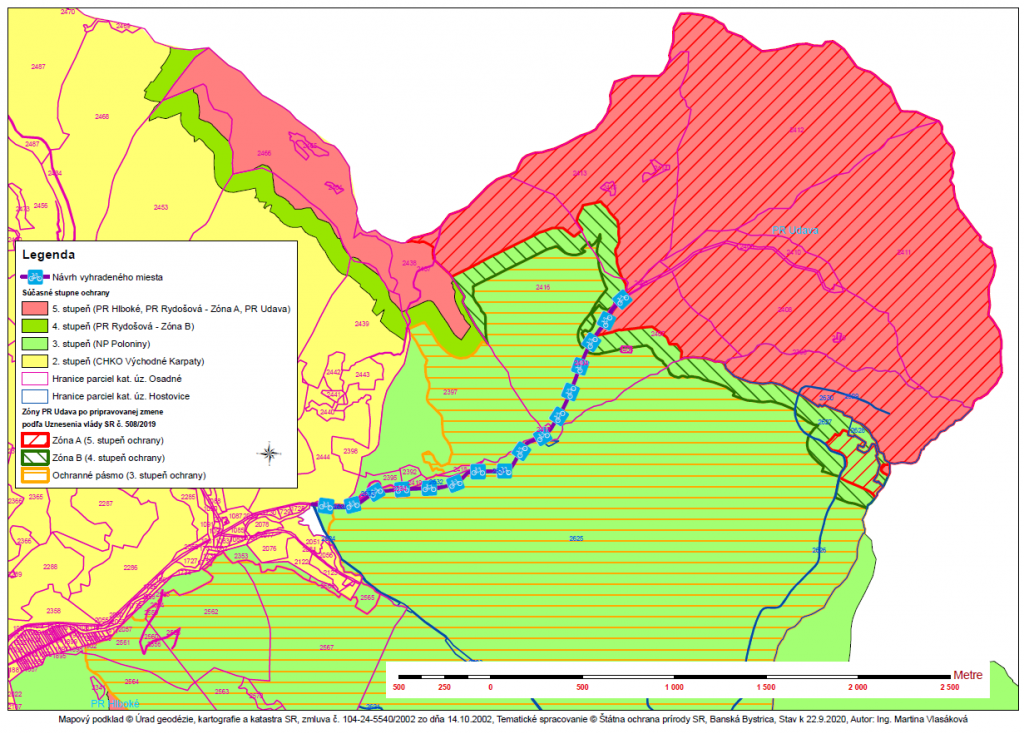Select the westernmost bicycle marker on the route
This screenshot has width=1024, height=734.
[325, 506]
